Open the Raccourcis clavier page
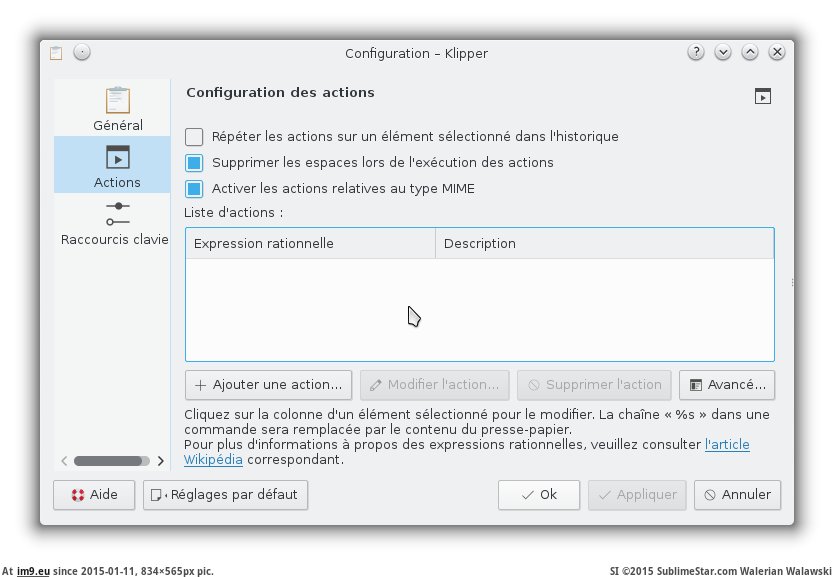The image size is (834, 577). (x=114, y=221)
